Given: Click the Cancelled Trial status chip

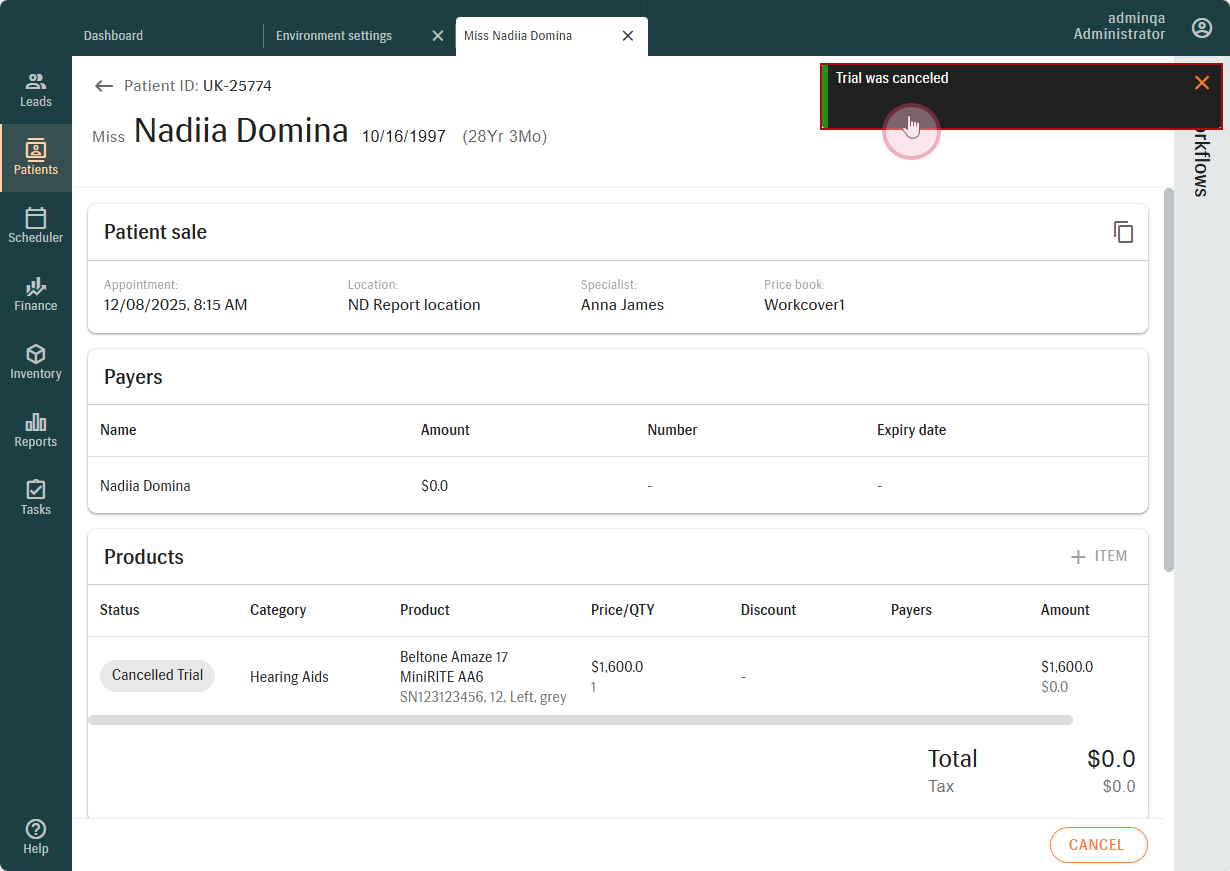Looking at the screenshot, I should (157, 676).
